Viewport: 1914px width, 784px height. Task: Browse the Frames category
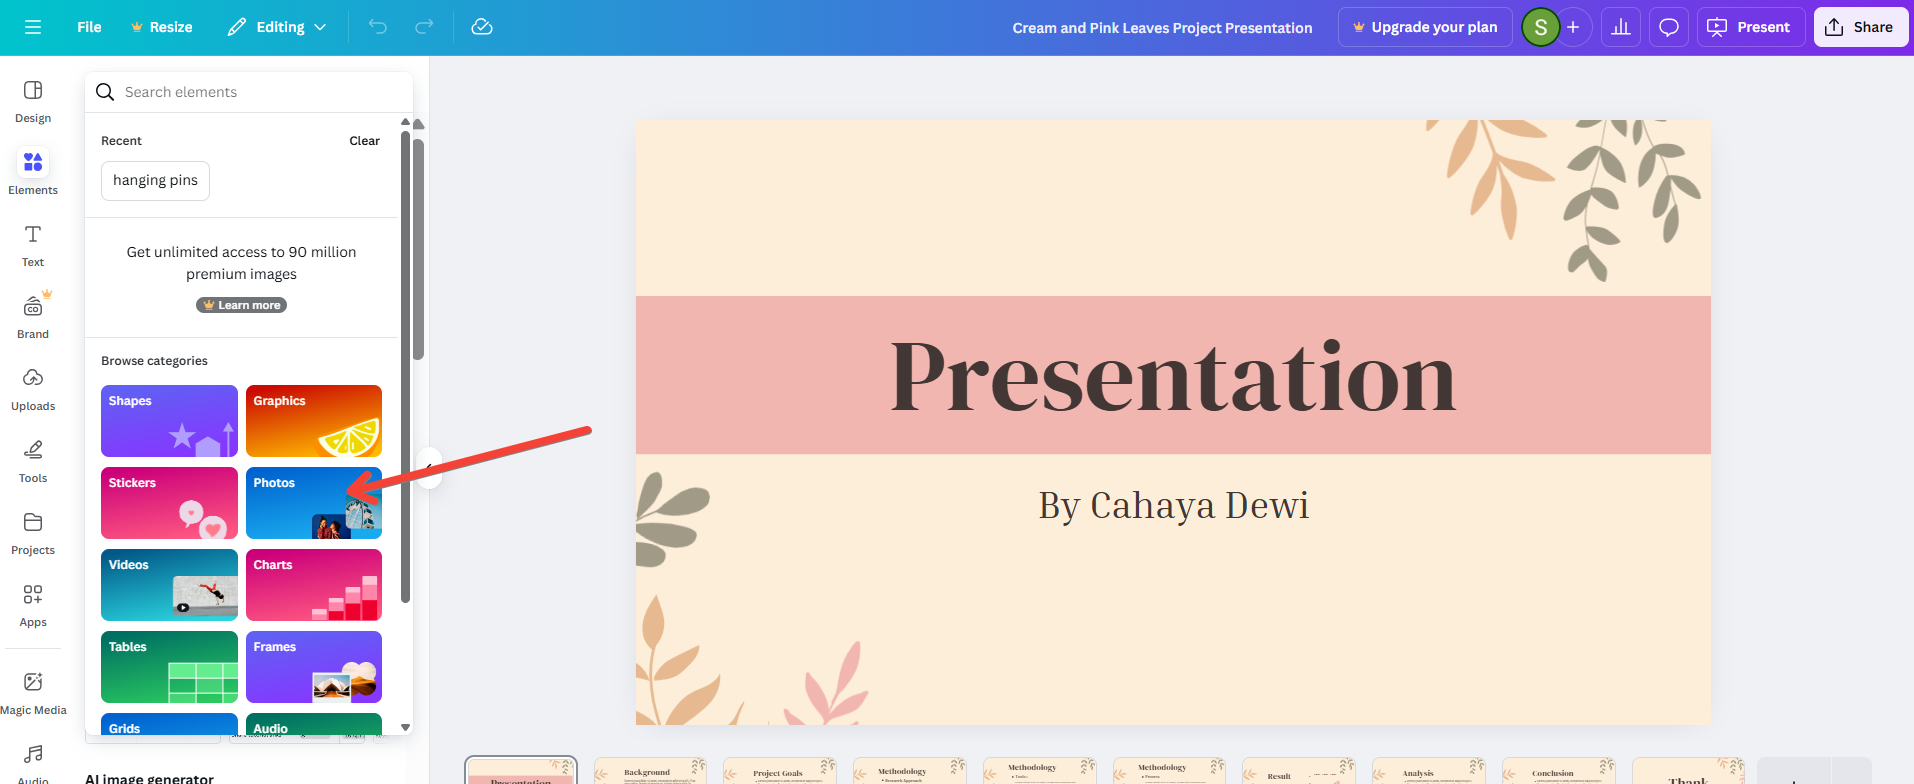[314, 667]
